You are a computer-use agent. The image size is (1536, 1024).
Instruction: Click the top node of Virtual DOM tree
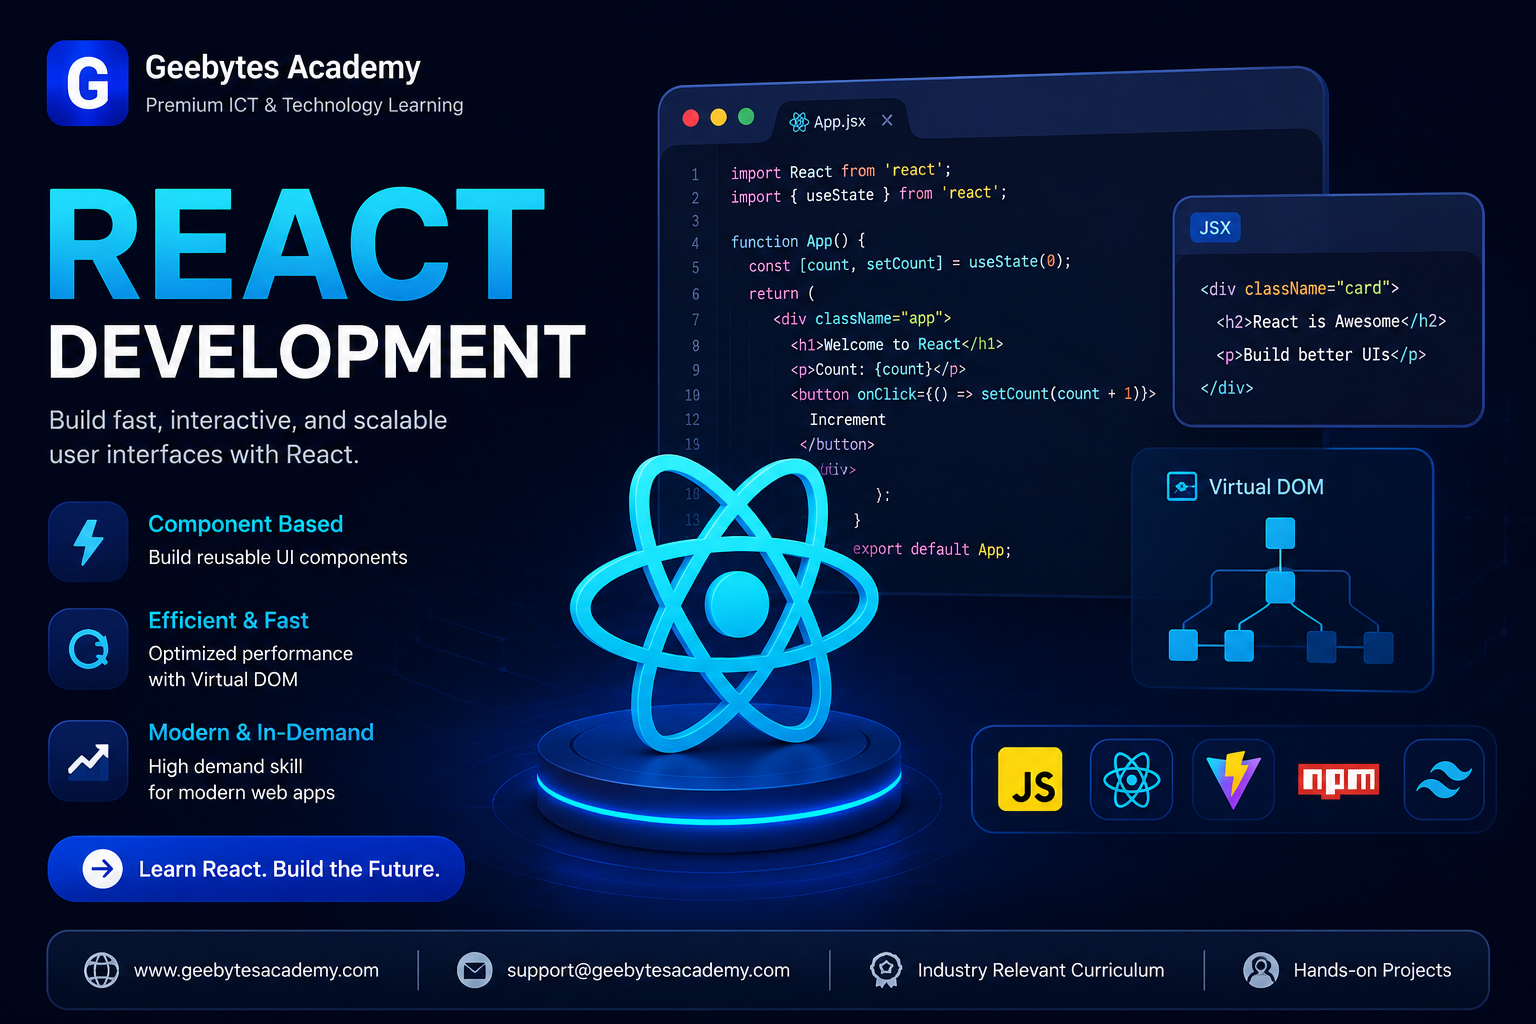click(x=1280, y=533)
